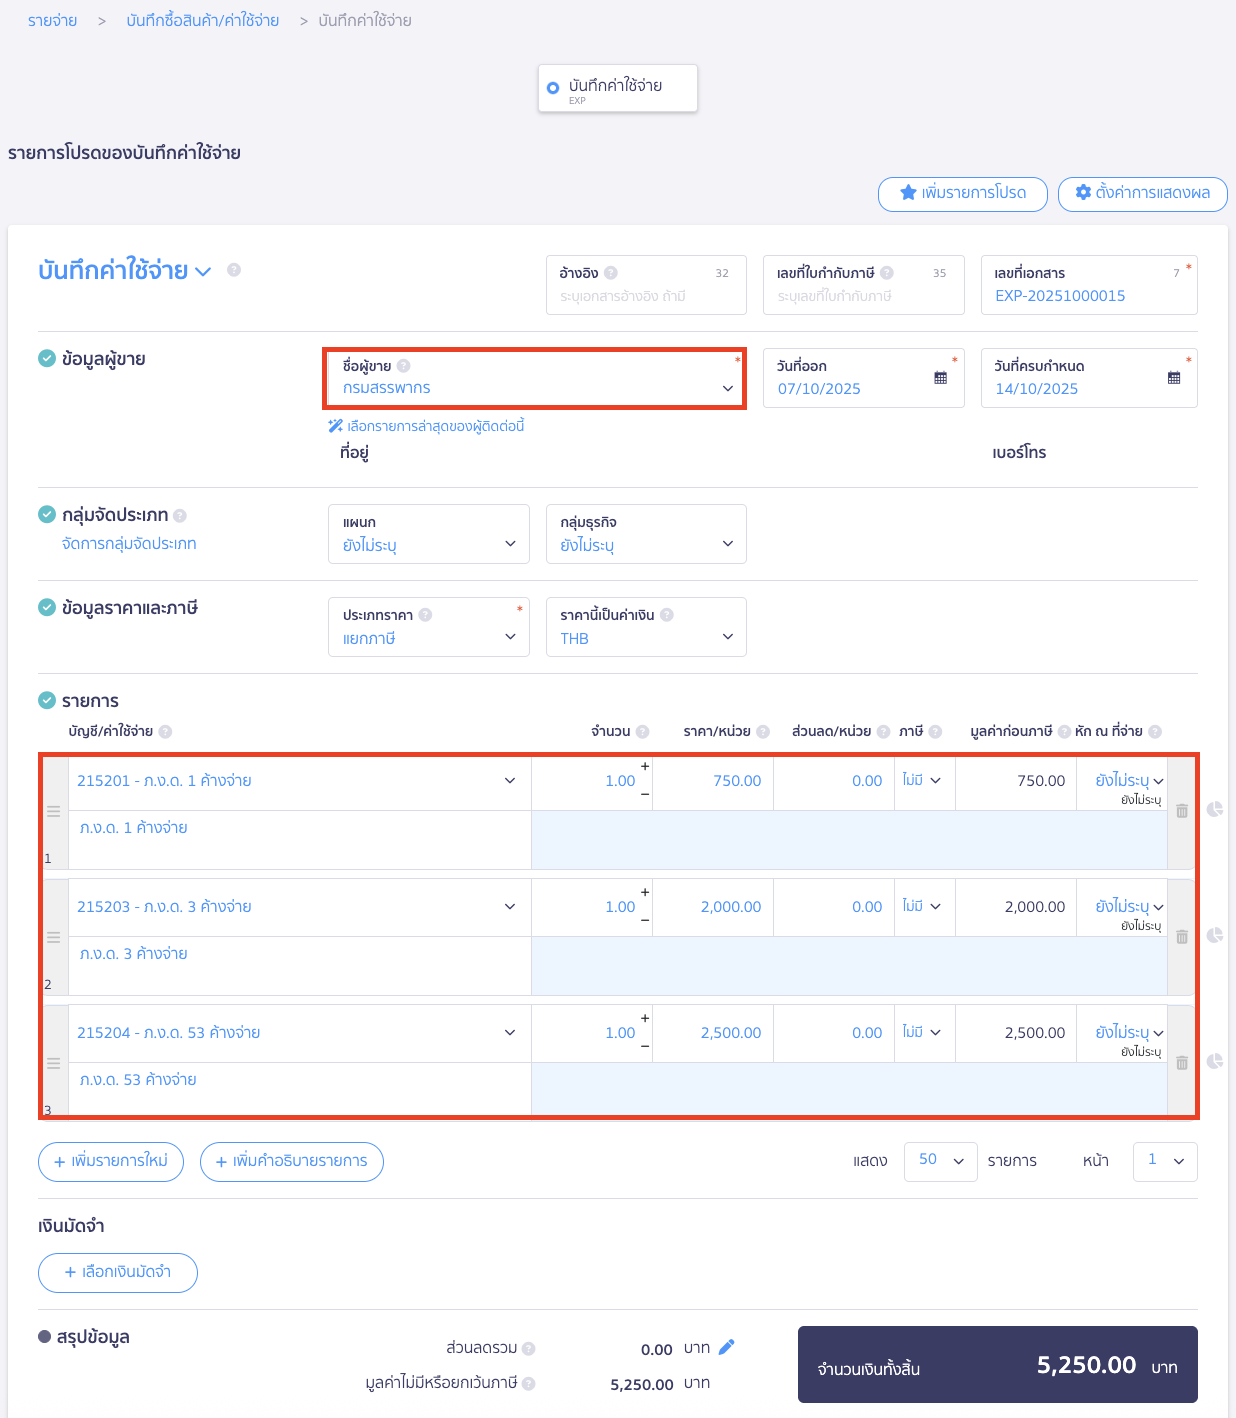Screen dimensions: 1236x1418
Task: Navigate to บันทึกซื้อสินค้า/ค่าใช้จ่าย breadcrumb
Action: pyautogui.click(x=203, y=21)
